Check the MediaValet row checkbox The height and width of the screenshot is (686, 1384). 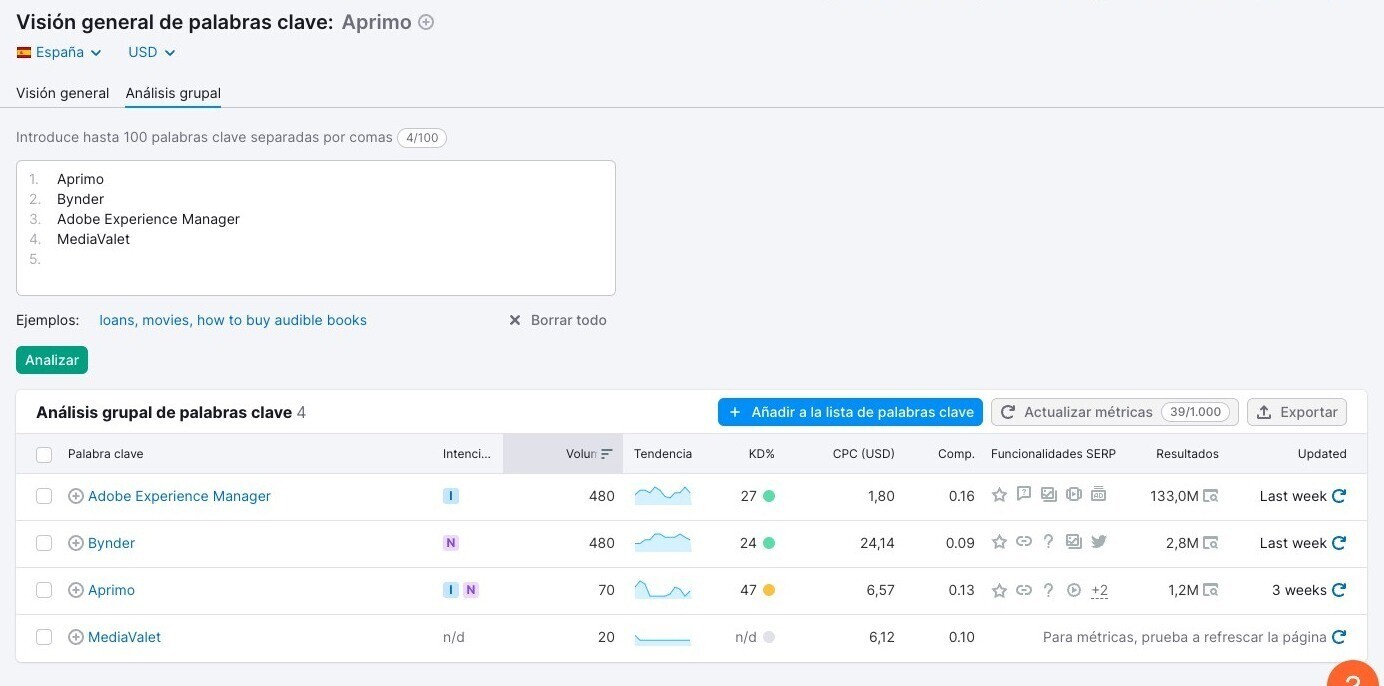coord(44,637)
